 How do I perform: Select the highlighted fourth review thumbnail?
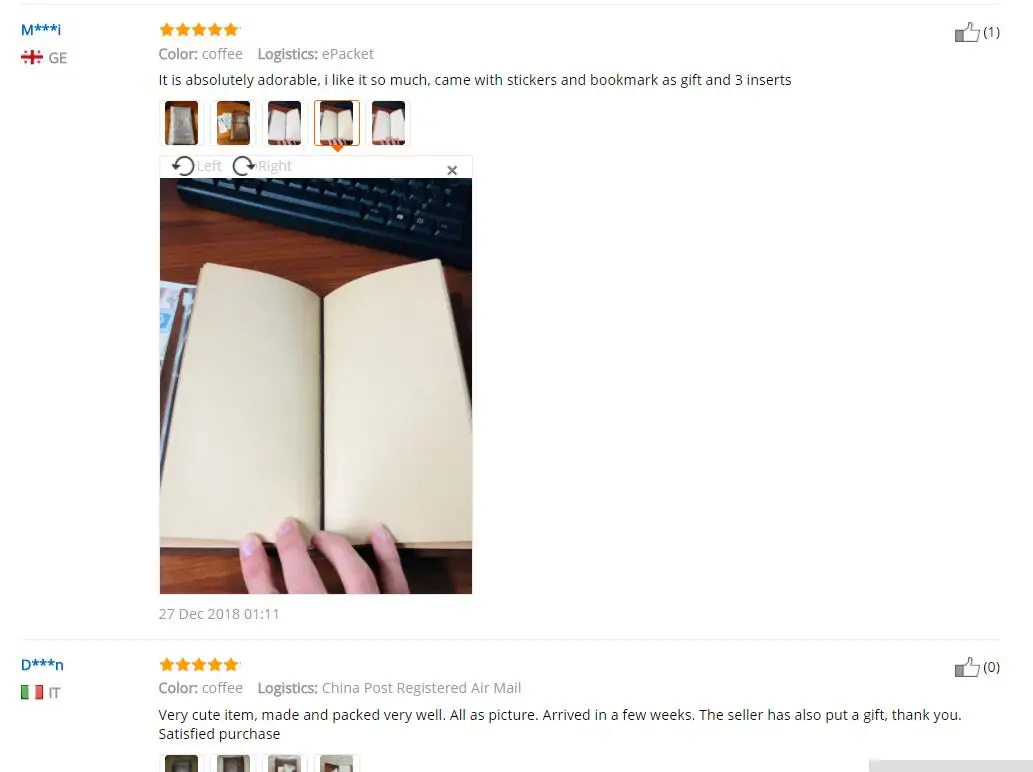click(x=337, y=123)
